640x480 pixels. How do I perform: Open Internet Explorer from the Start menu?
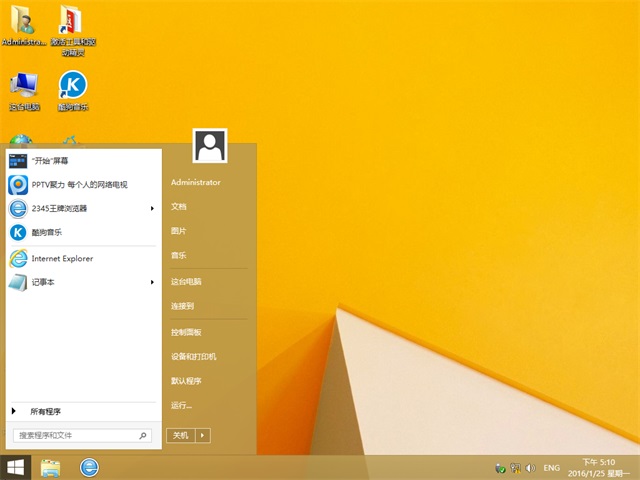[x=62, y=258]
